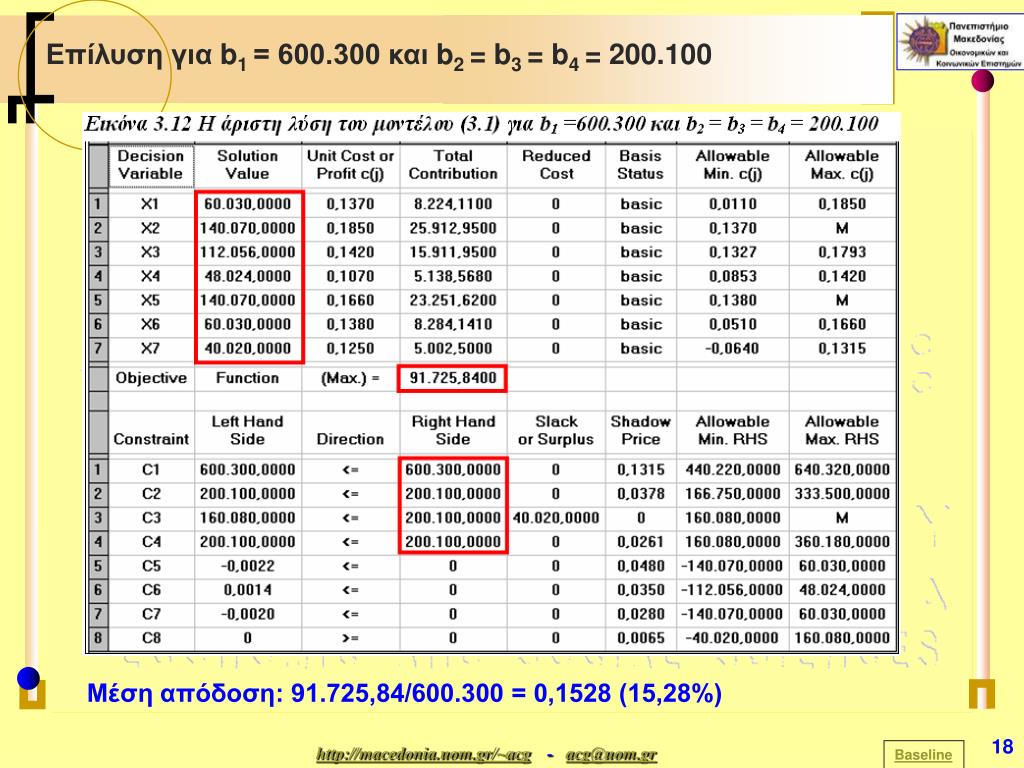This screenshot has width=1024, height=768.
Task: Click the C1 shadow price 0,1315
Action: click(x=641, y=470)
